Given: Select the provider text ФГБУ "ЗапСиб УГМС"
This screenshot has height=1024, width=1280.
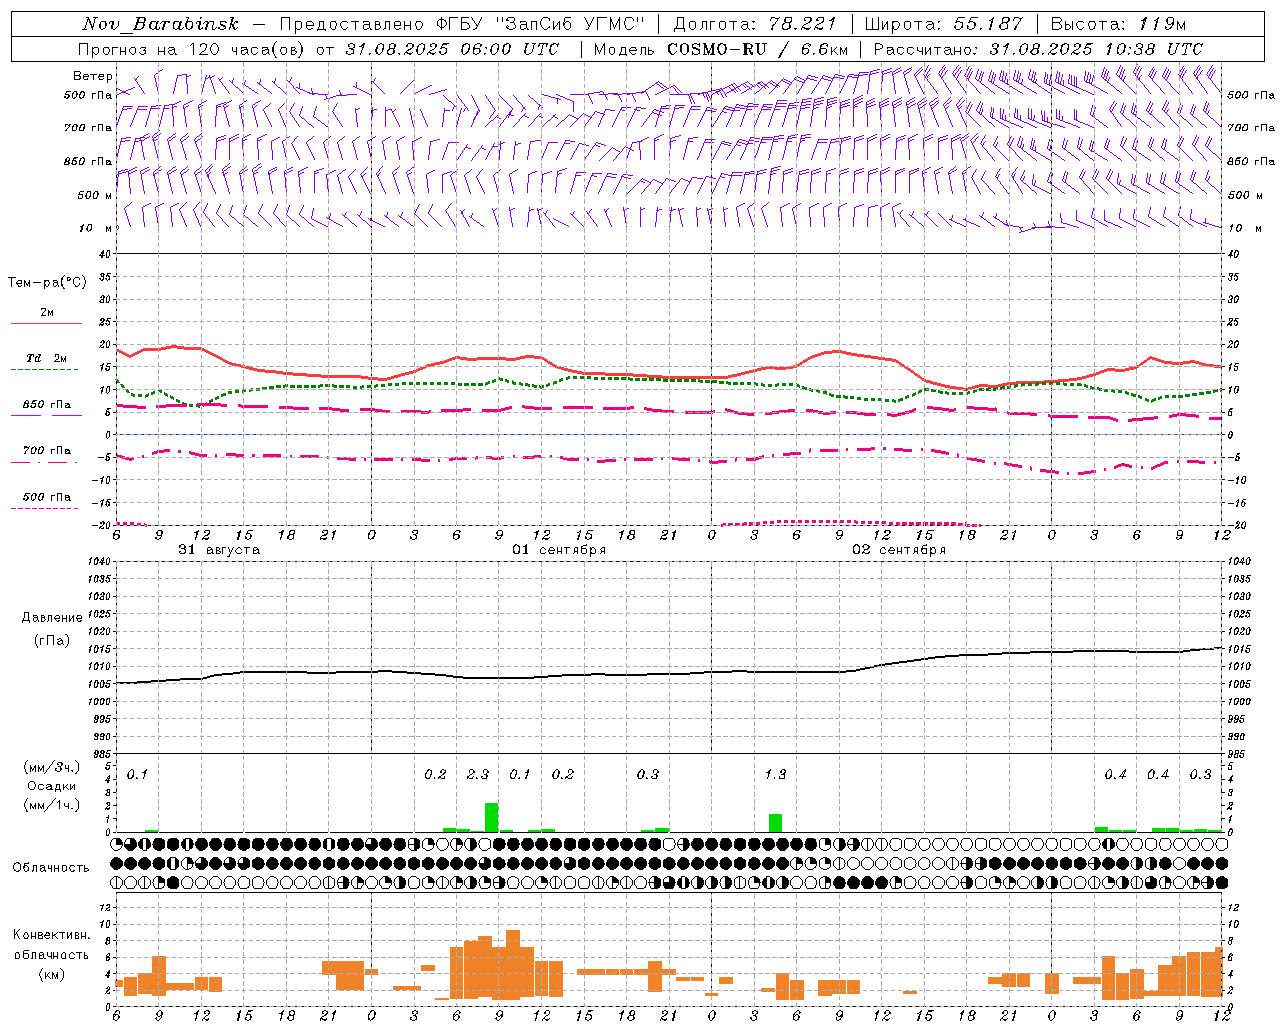Looking at the screenshot, I should [541, 24].
